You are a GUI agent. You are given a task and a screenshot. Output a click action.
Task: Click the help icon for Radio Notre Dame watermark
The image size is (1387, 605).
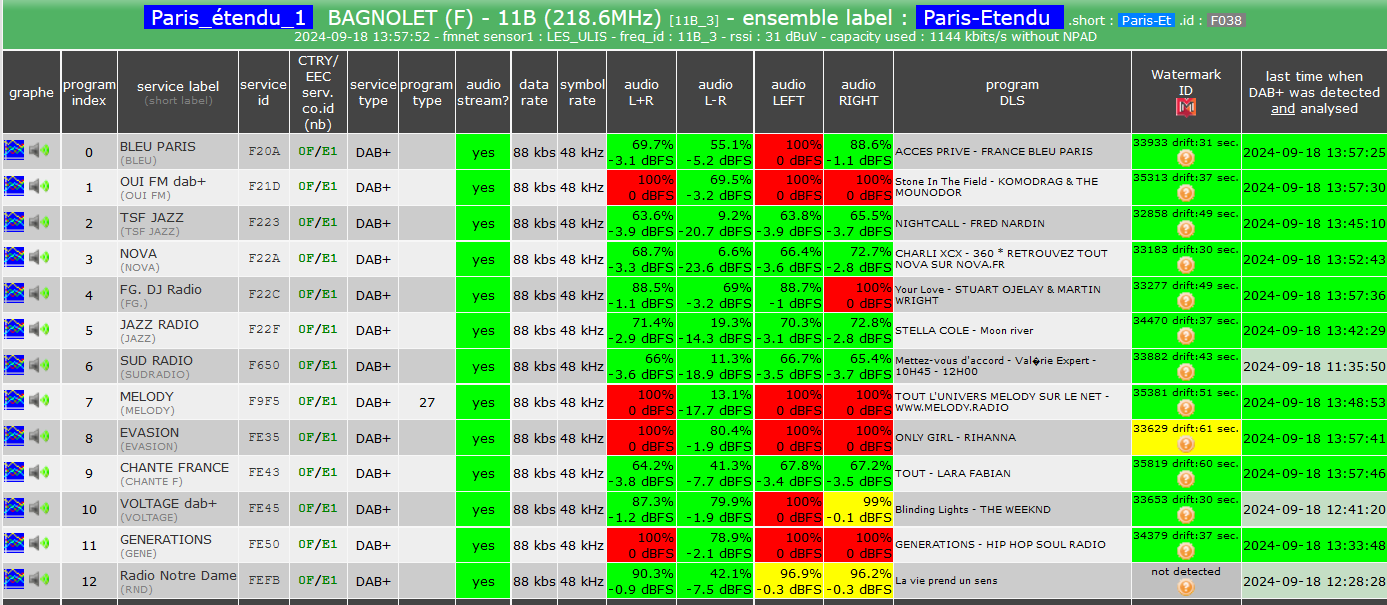click(x=1186, y=587)
